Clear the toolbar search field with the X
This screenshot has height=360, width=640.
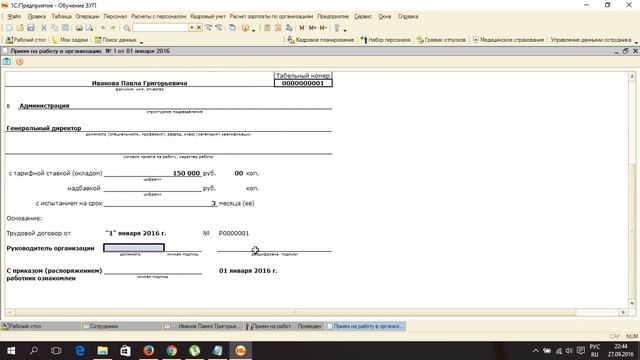(x=199, y=28)
